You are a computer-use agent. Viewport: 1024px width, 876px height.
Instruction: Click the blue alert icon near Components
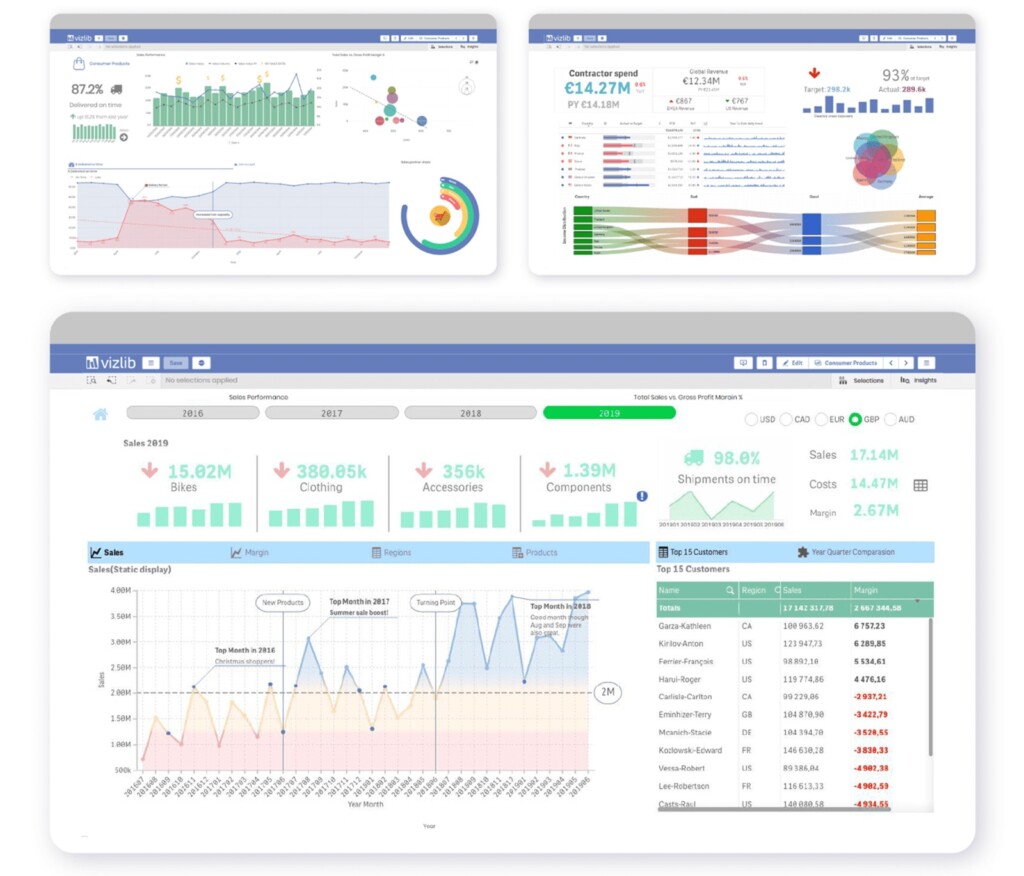pos(642,496)
